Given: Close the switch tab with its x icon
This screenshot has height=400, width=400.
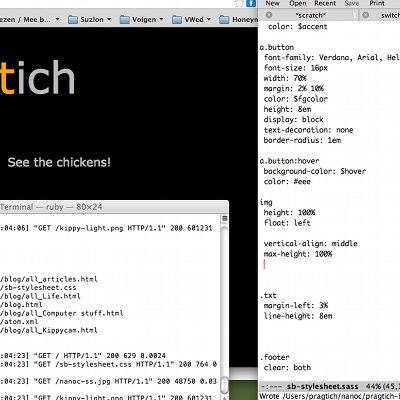Looking at the screenshot, I should [366, 15].
